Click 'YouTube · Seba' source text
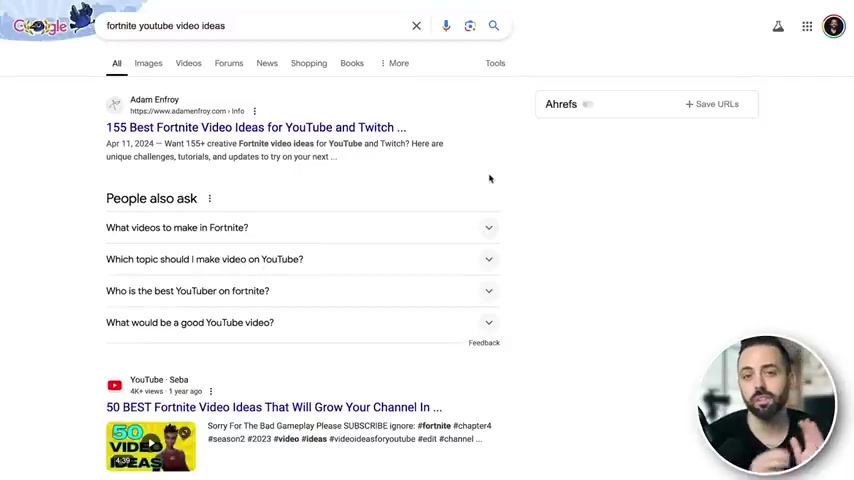The width and height of the screenshot is (854, 480). (x=159, y=380)
